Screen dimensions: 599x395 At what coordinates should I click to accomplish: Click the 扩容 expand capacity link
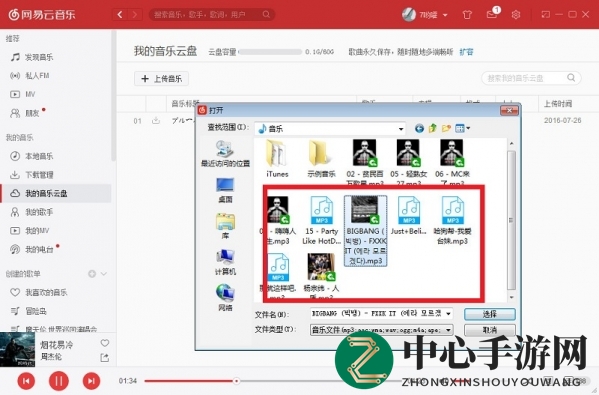click(466, 52)
